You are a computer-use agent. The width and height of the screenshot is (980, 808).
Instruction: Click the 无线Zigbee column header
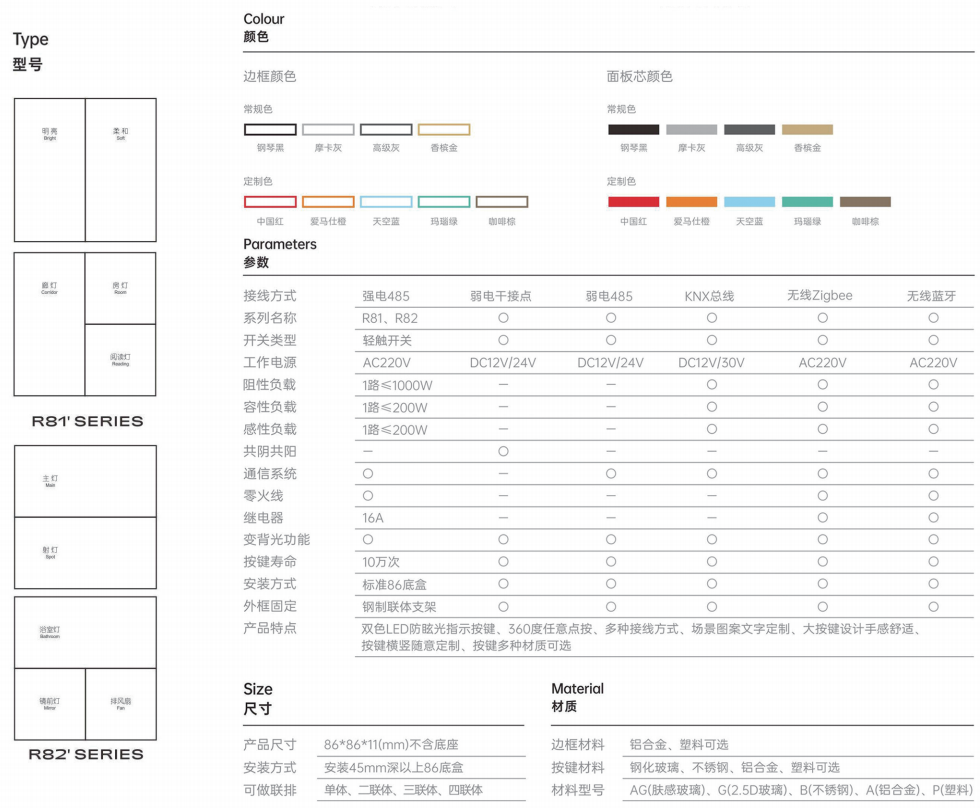coord(820,295)
